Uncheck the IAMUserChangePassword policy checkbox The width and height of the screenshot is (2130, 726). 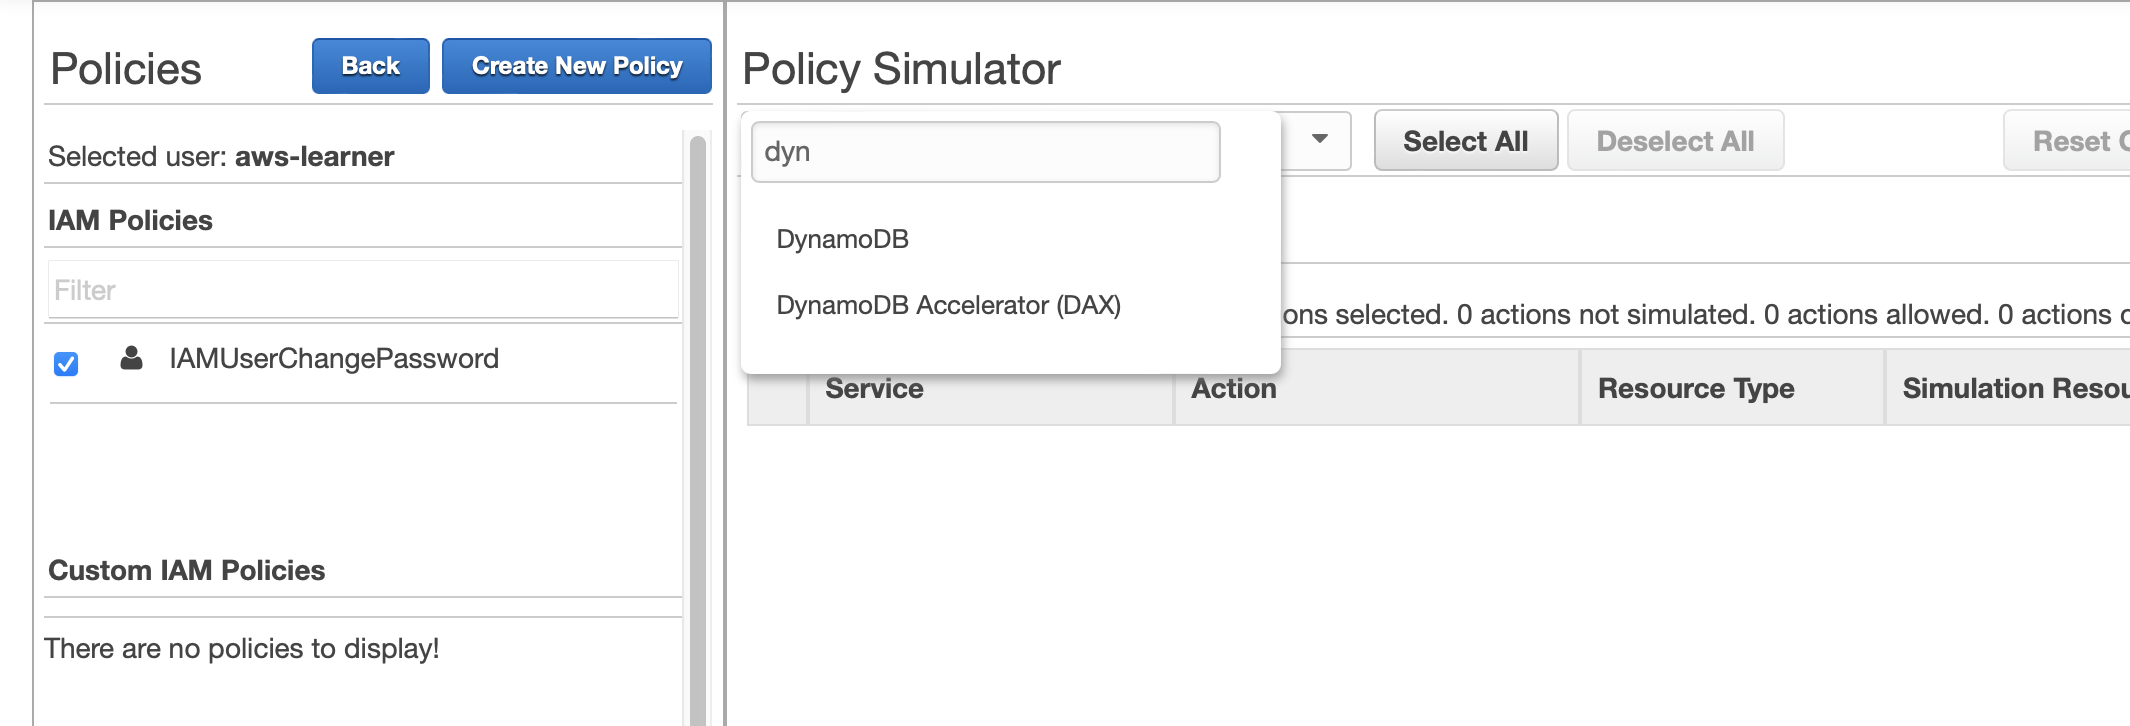[x=66, y=364]
